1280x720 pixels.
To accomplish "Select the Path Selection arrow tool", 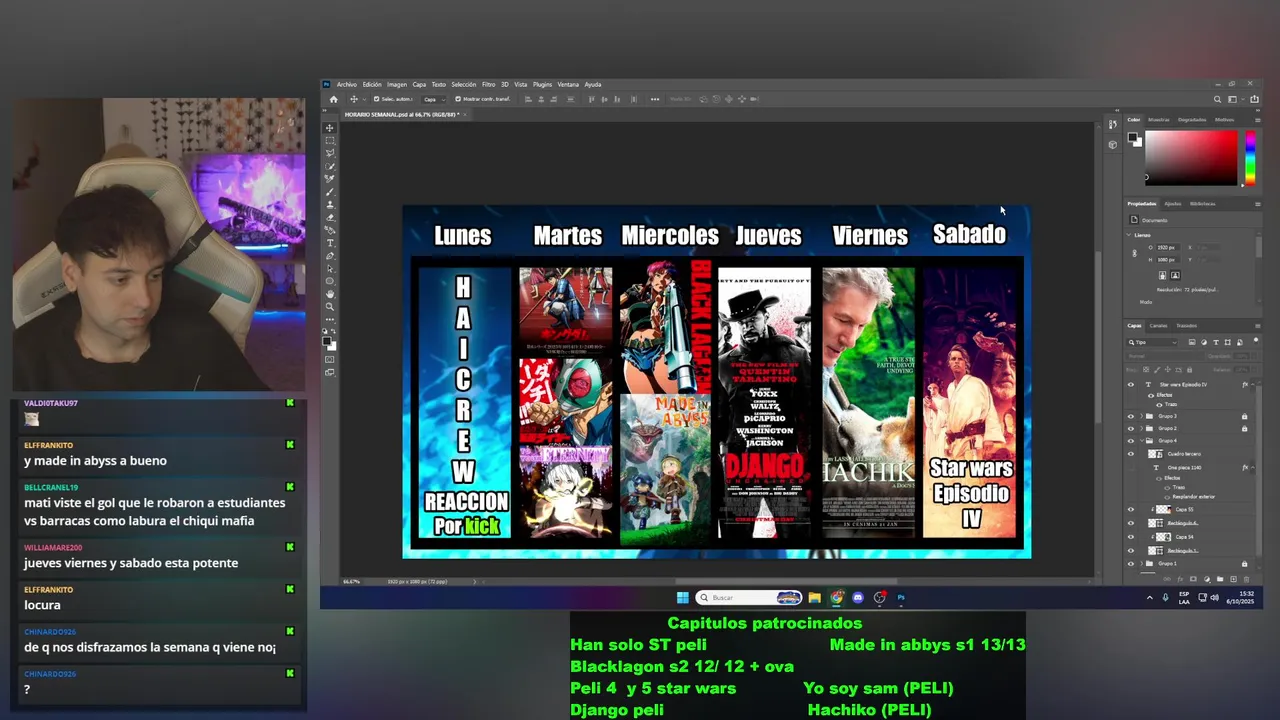I will (x=330, y=268).
